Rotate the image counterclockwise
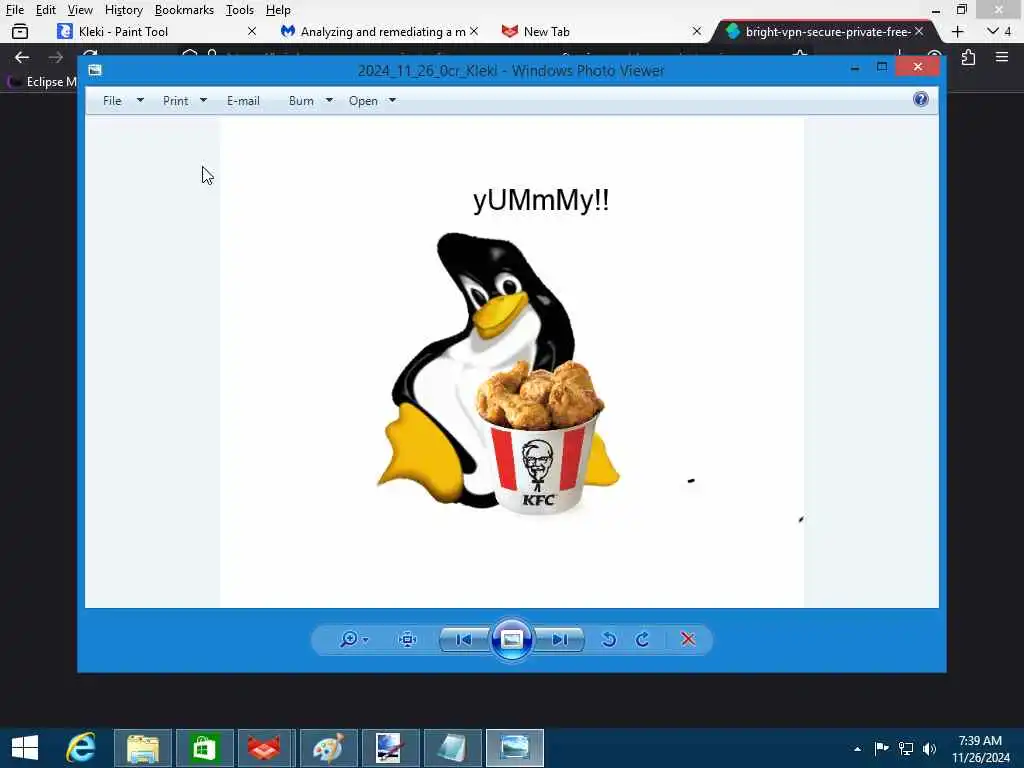The image size is (1024, 768). point(609,639)
